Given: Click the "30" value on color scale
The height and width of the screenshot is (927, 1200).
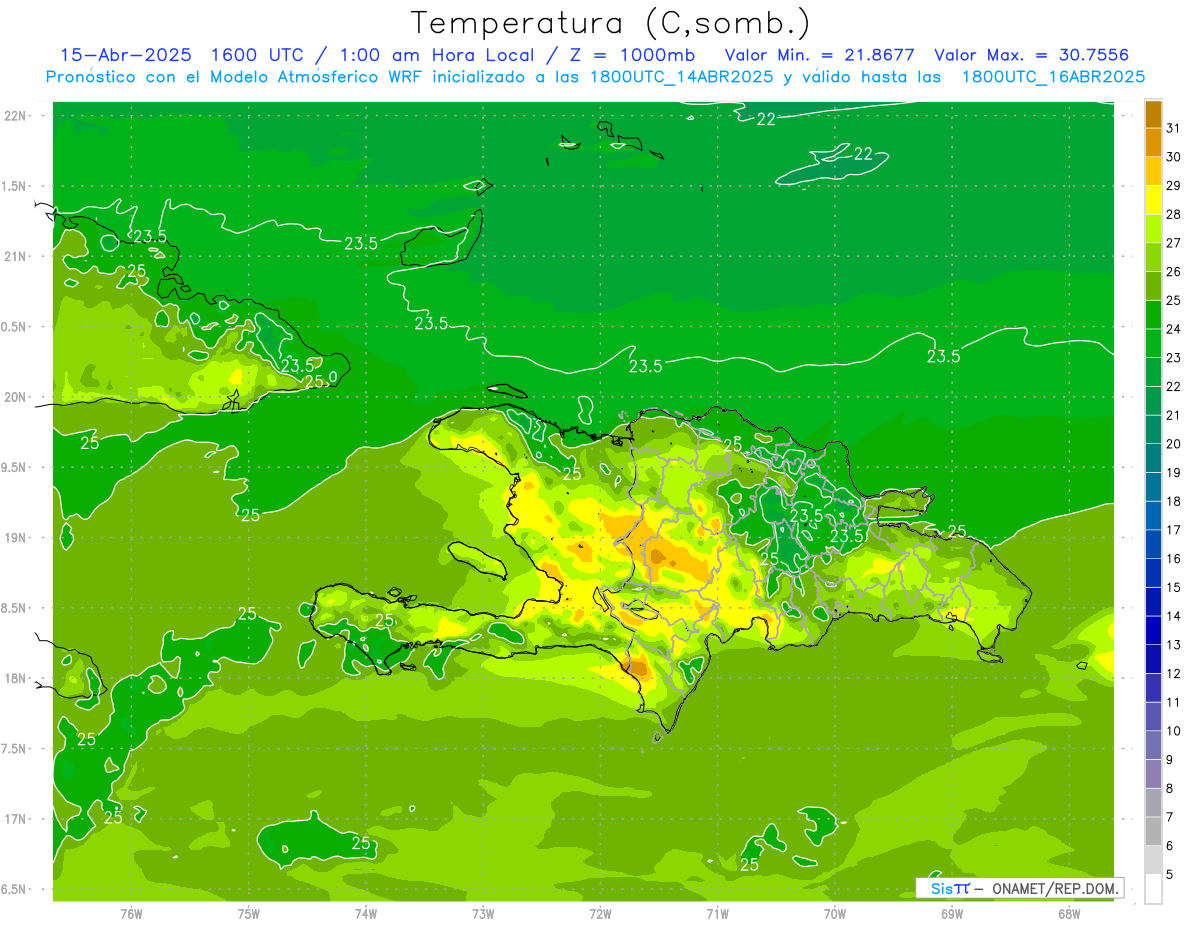Looking at the screenshot, I should point(1174,157).
